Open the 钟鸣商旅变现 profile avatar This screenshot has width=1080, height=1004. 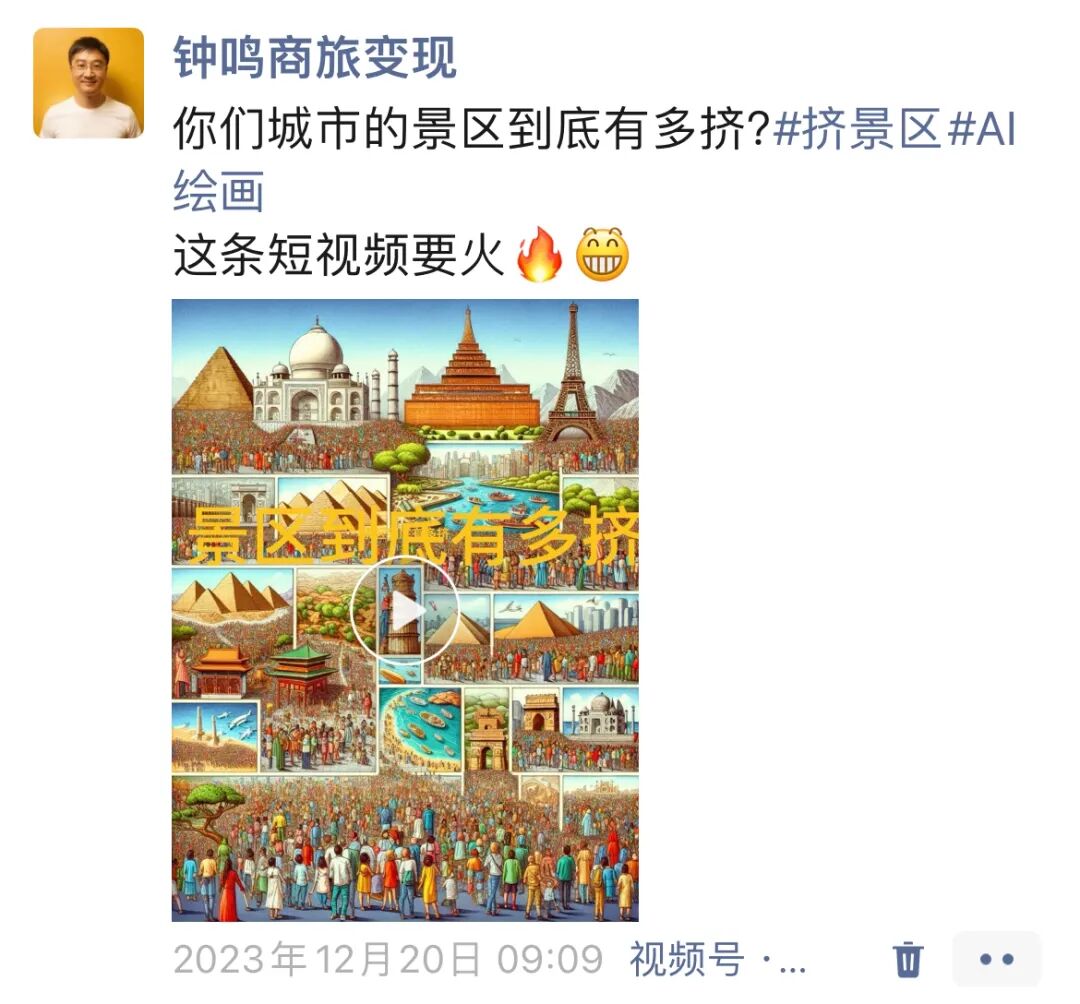coord(88,83)
